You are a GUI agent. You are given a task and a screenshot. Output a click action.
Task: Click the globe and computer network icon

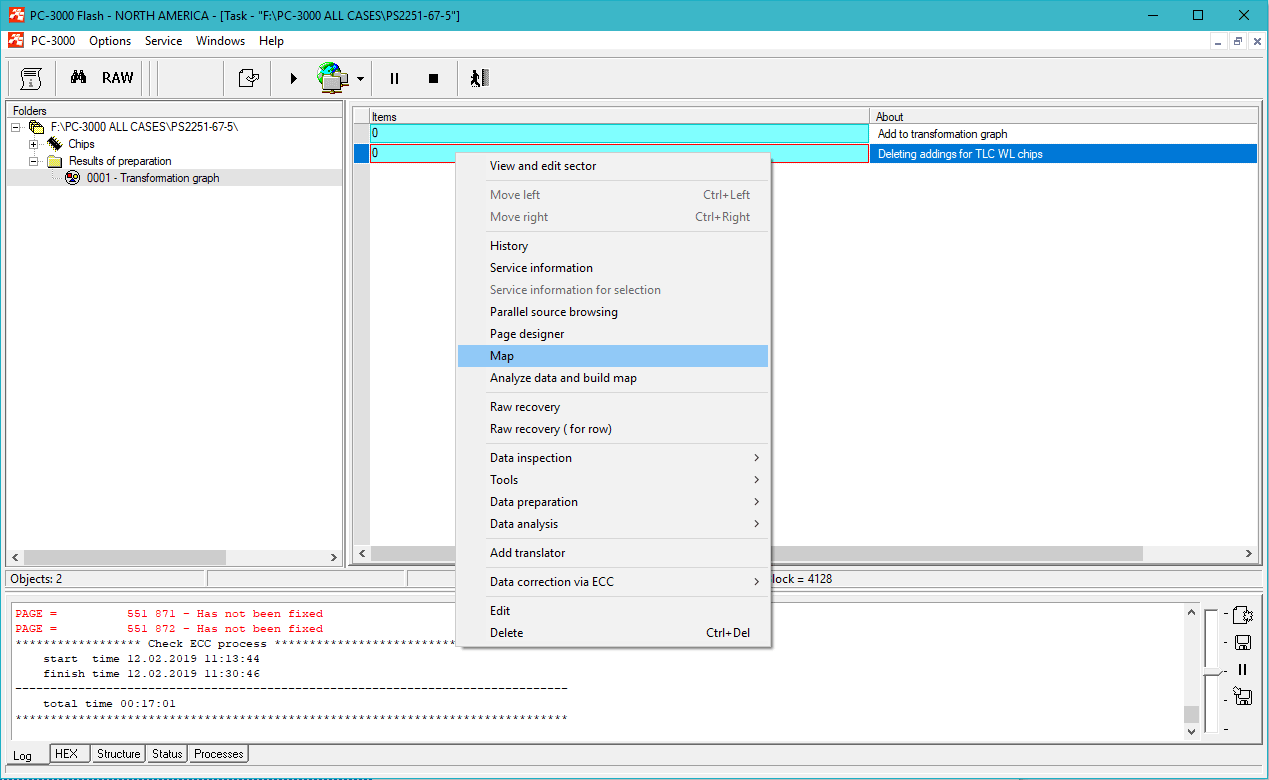pyautogui.click(x=333, y=78)
